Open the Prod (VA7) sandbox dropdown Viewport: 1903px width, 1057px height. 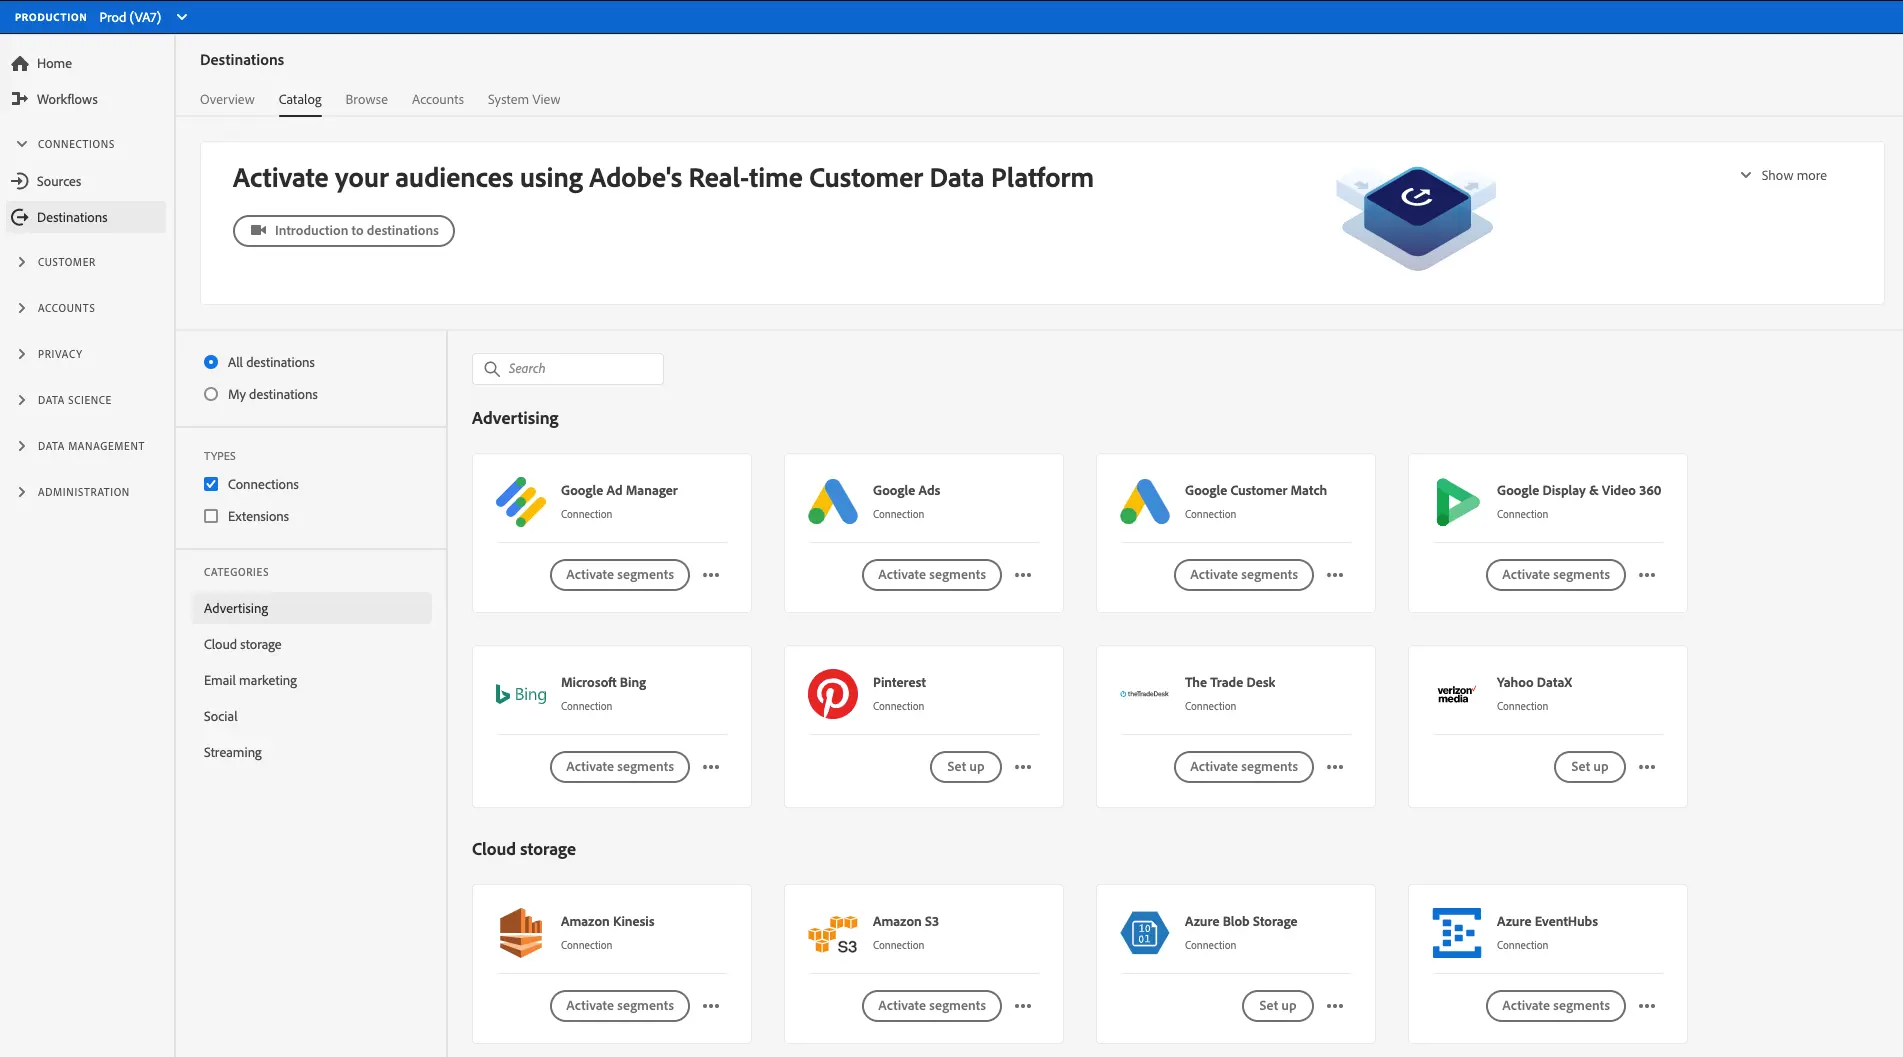coord(144,17)
